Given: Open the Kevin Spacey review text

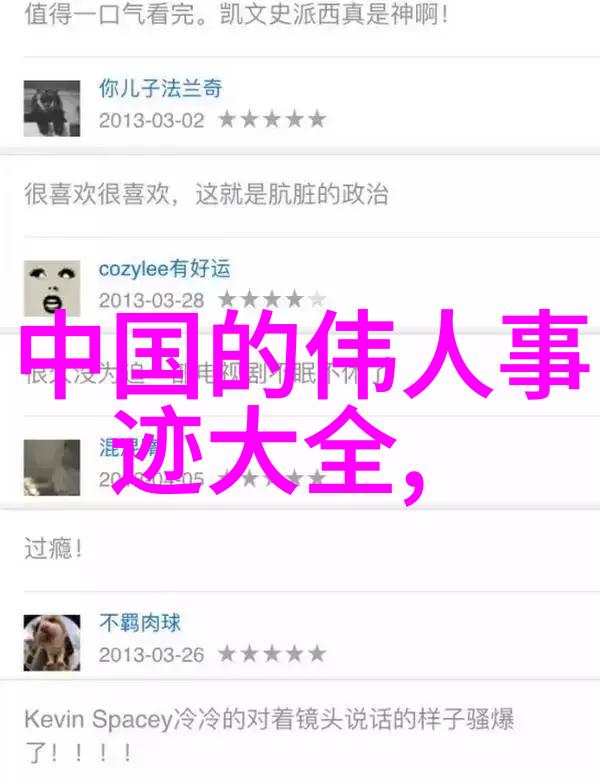Looking at the screenshot, I should click(269, 735).
